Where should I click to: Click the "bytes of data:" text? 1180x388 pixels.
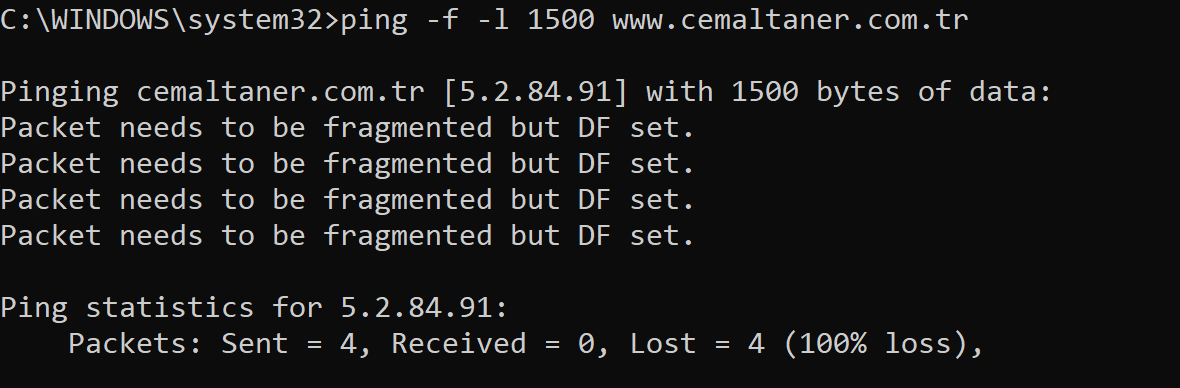[934, 92]
